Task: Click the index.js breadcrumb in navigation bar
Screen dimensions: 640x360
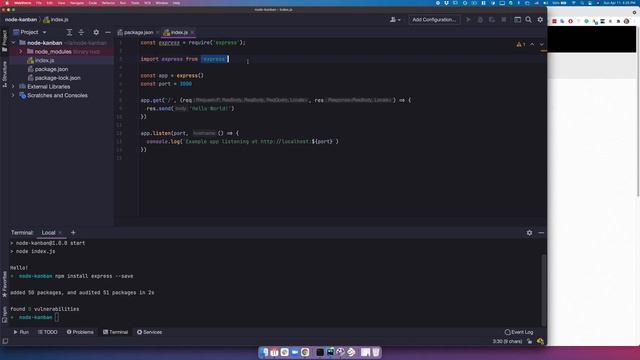Action: point(56,20)
